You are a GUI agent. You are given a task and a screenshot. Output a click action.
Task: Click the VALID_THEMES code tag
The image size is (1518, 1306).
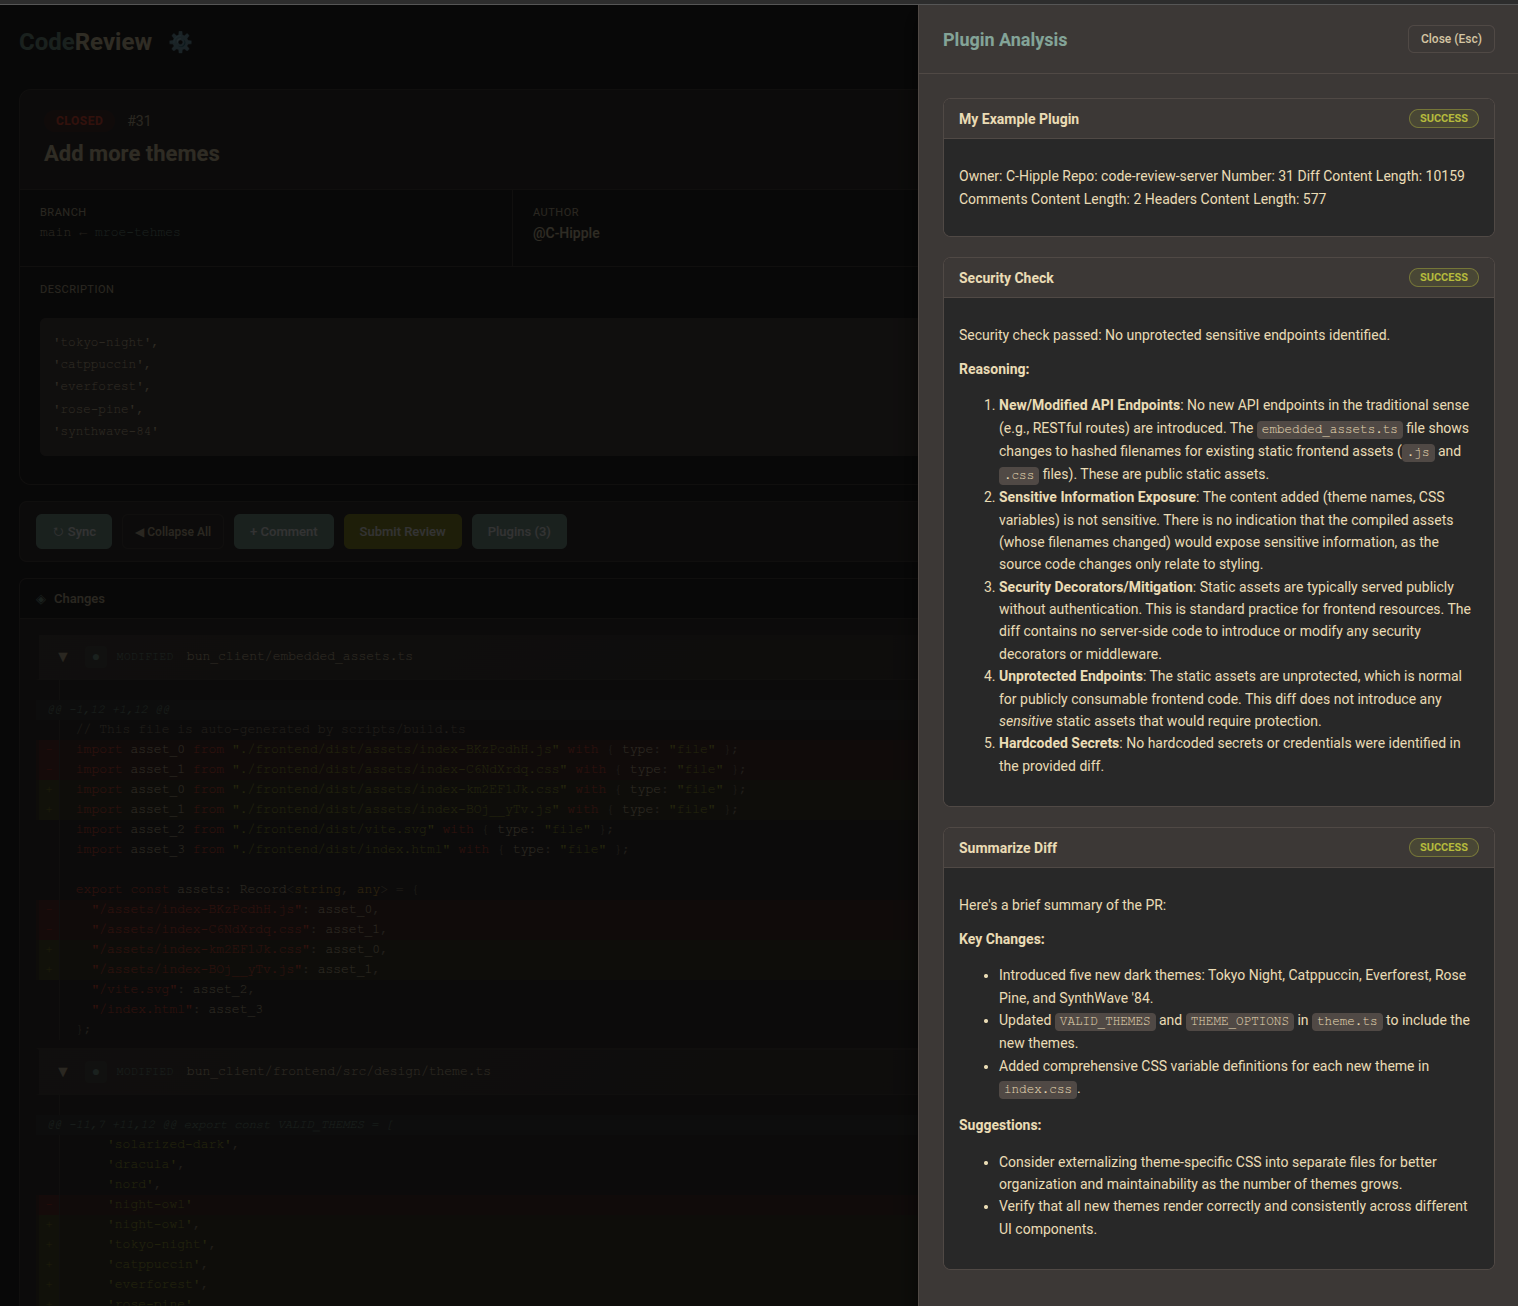pos(1105,1021)
